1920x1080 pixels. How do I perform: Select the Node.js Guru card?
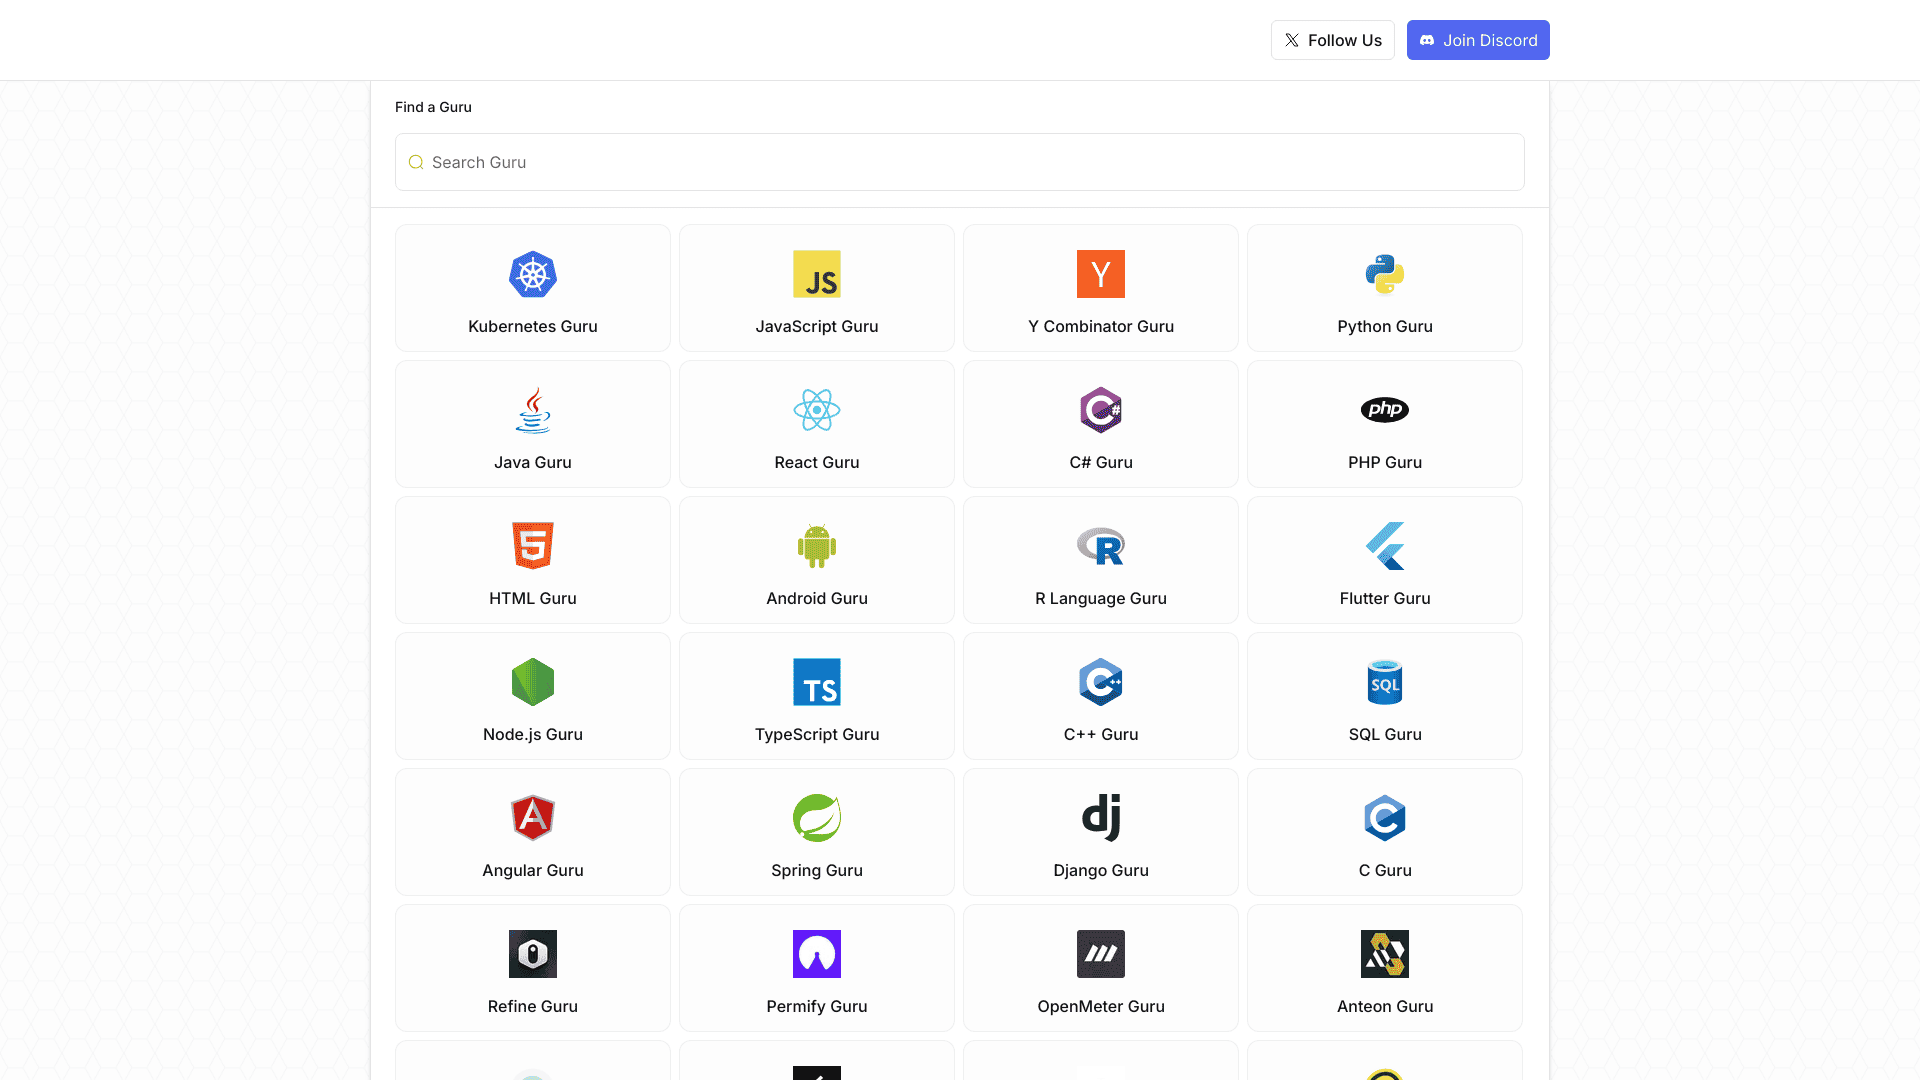532,696
